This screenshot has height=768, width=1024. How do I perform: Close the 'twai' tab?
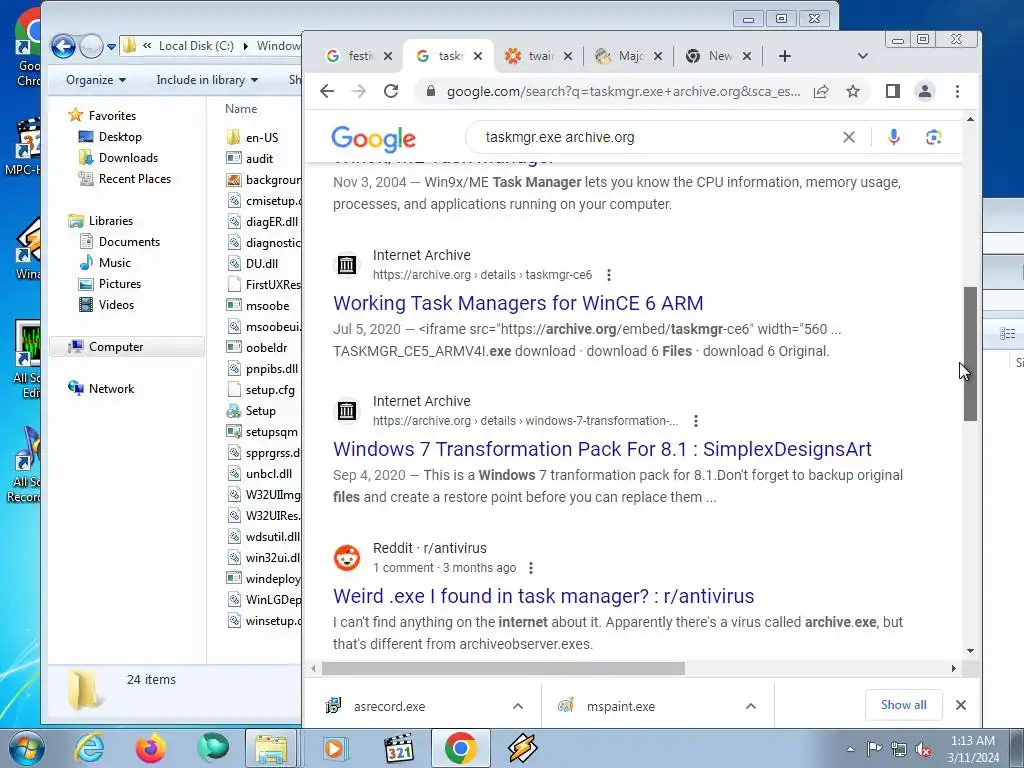(568, 56)
